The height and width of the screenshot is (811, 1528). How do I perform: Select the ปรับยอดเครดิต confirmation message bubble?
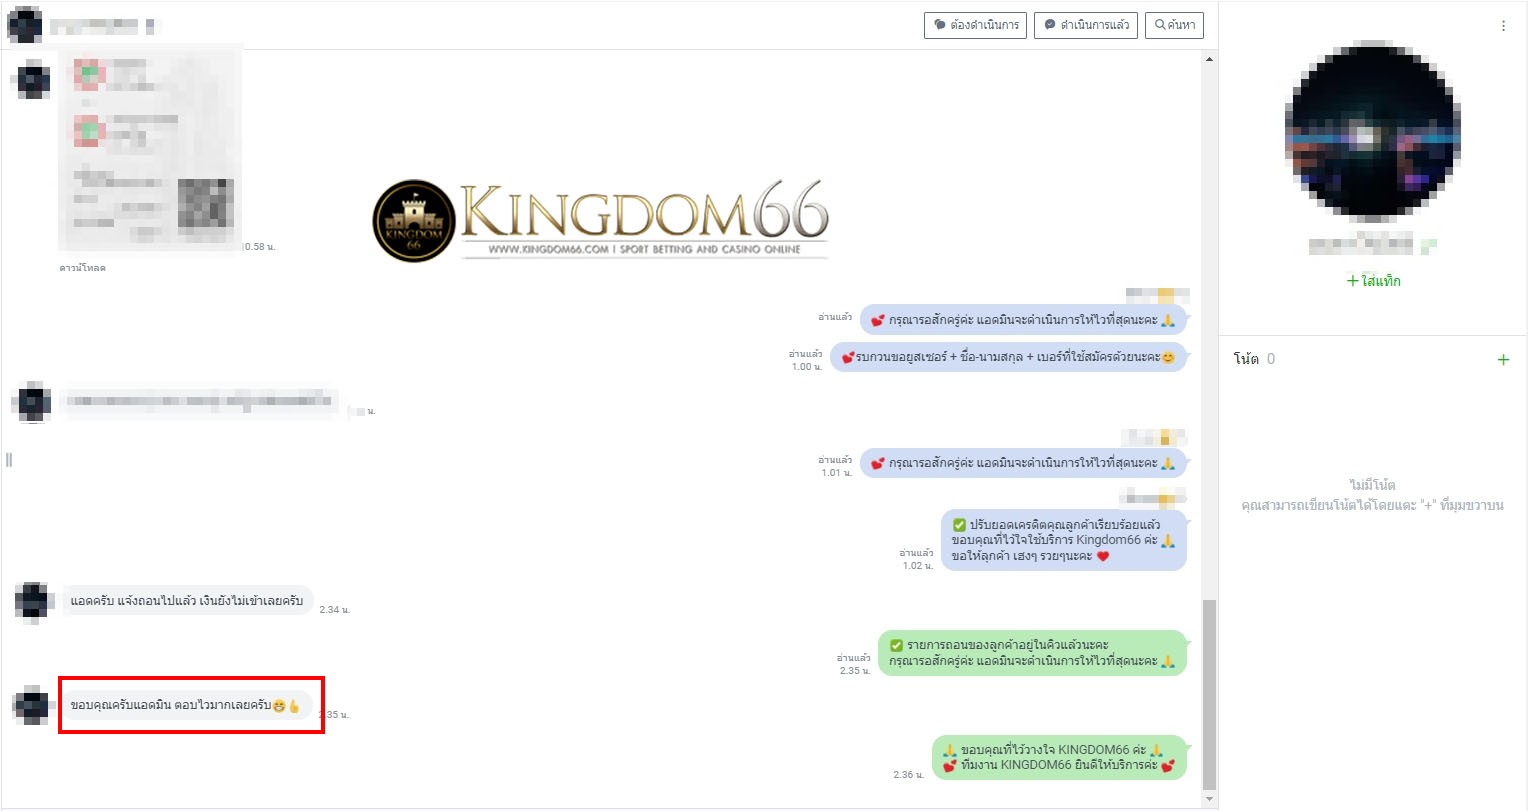pyautogui.click(x=1063, y=540)
